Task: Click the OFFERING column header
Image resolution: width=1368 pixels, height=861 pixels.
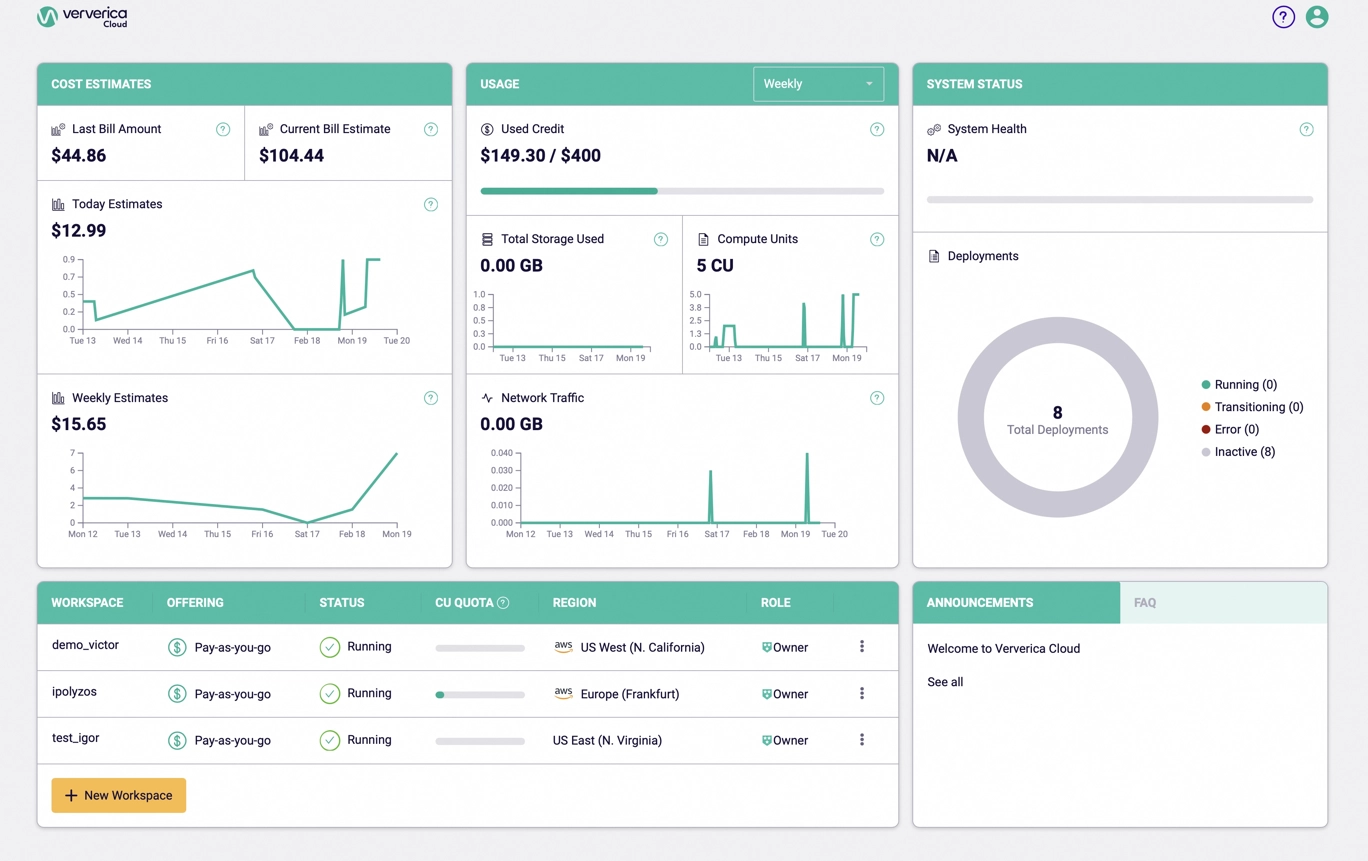Action: point(195,603)
